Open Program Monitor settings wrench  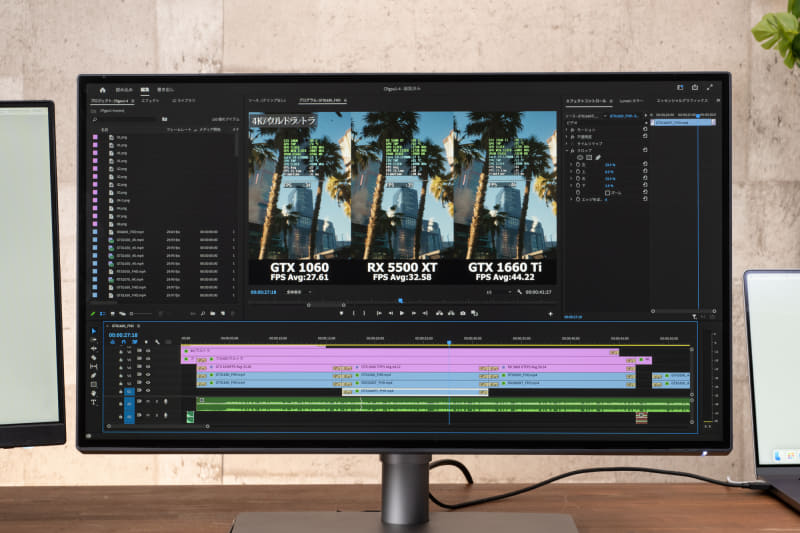click(519, 292)
